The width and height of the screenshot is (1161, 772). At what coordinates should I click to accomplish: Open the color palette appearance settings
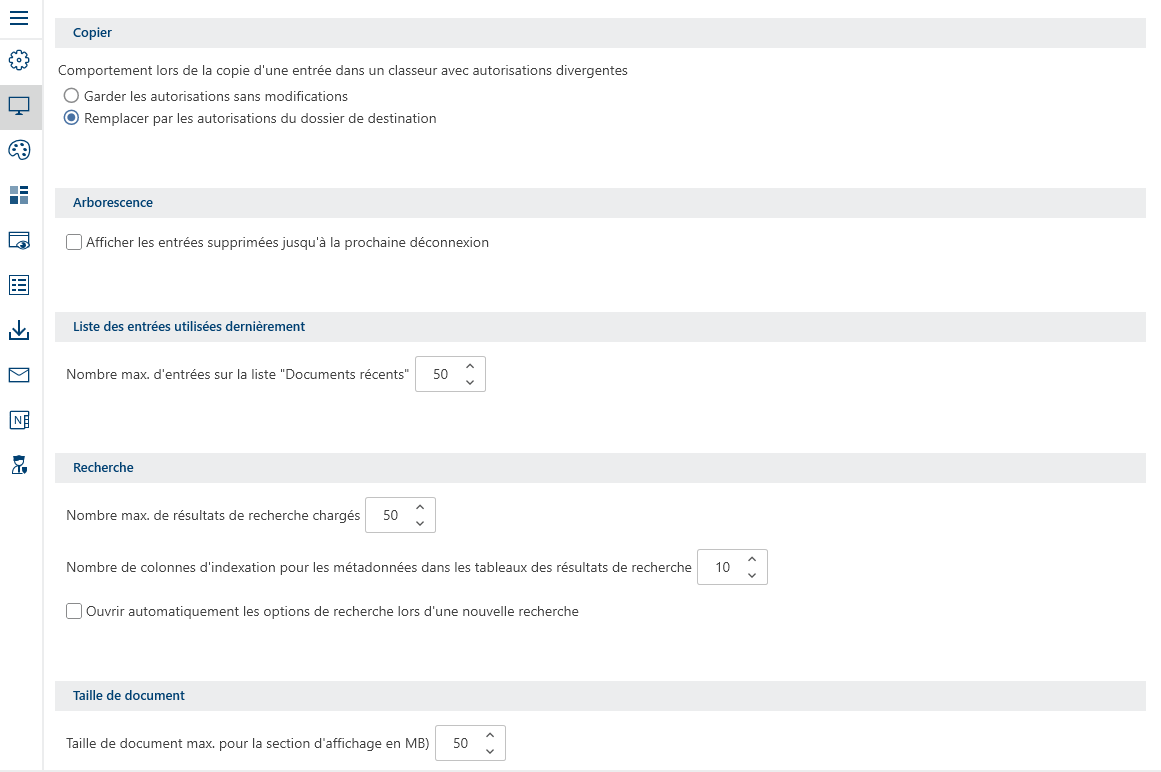18,150
